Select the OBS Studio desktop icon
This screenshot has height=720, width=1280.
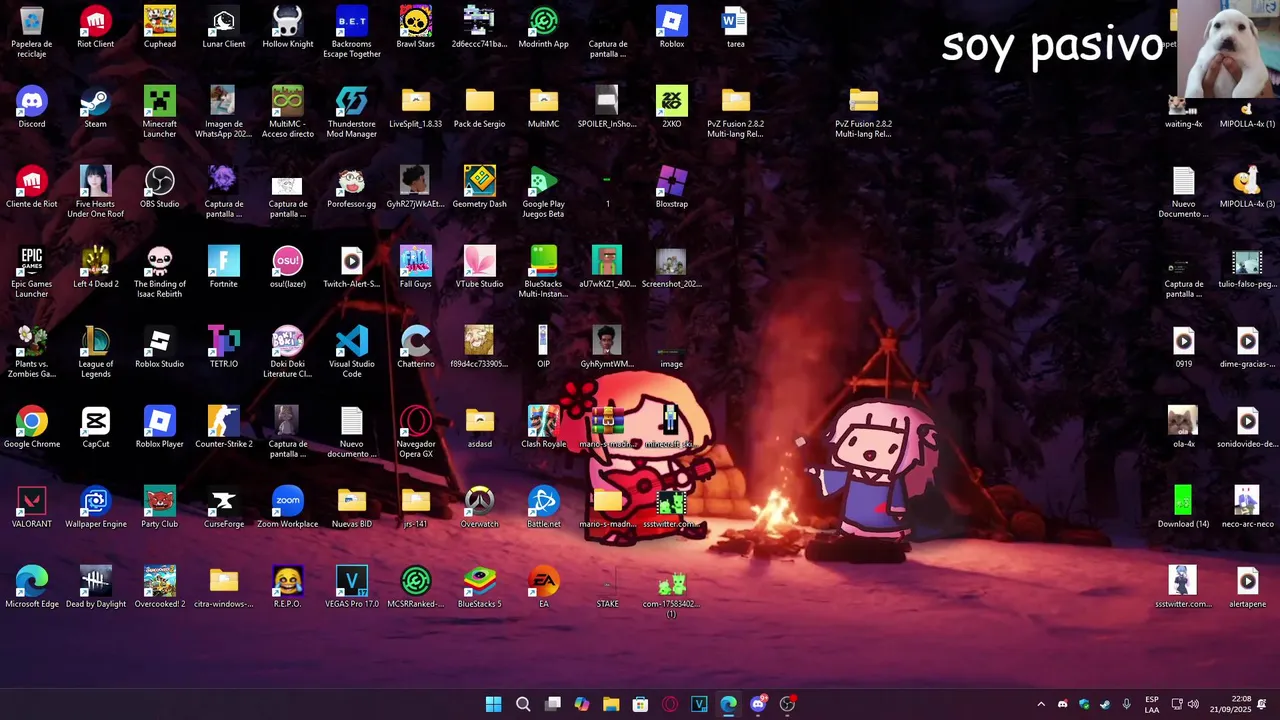coord(160,187)
